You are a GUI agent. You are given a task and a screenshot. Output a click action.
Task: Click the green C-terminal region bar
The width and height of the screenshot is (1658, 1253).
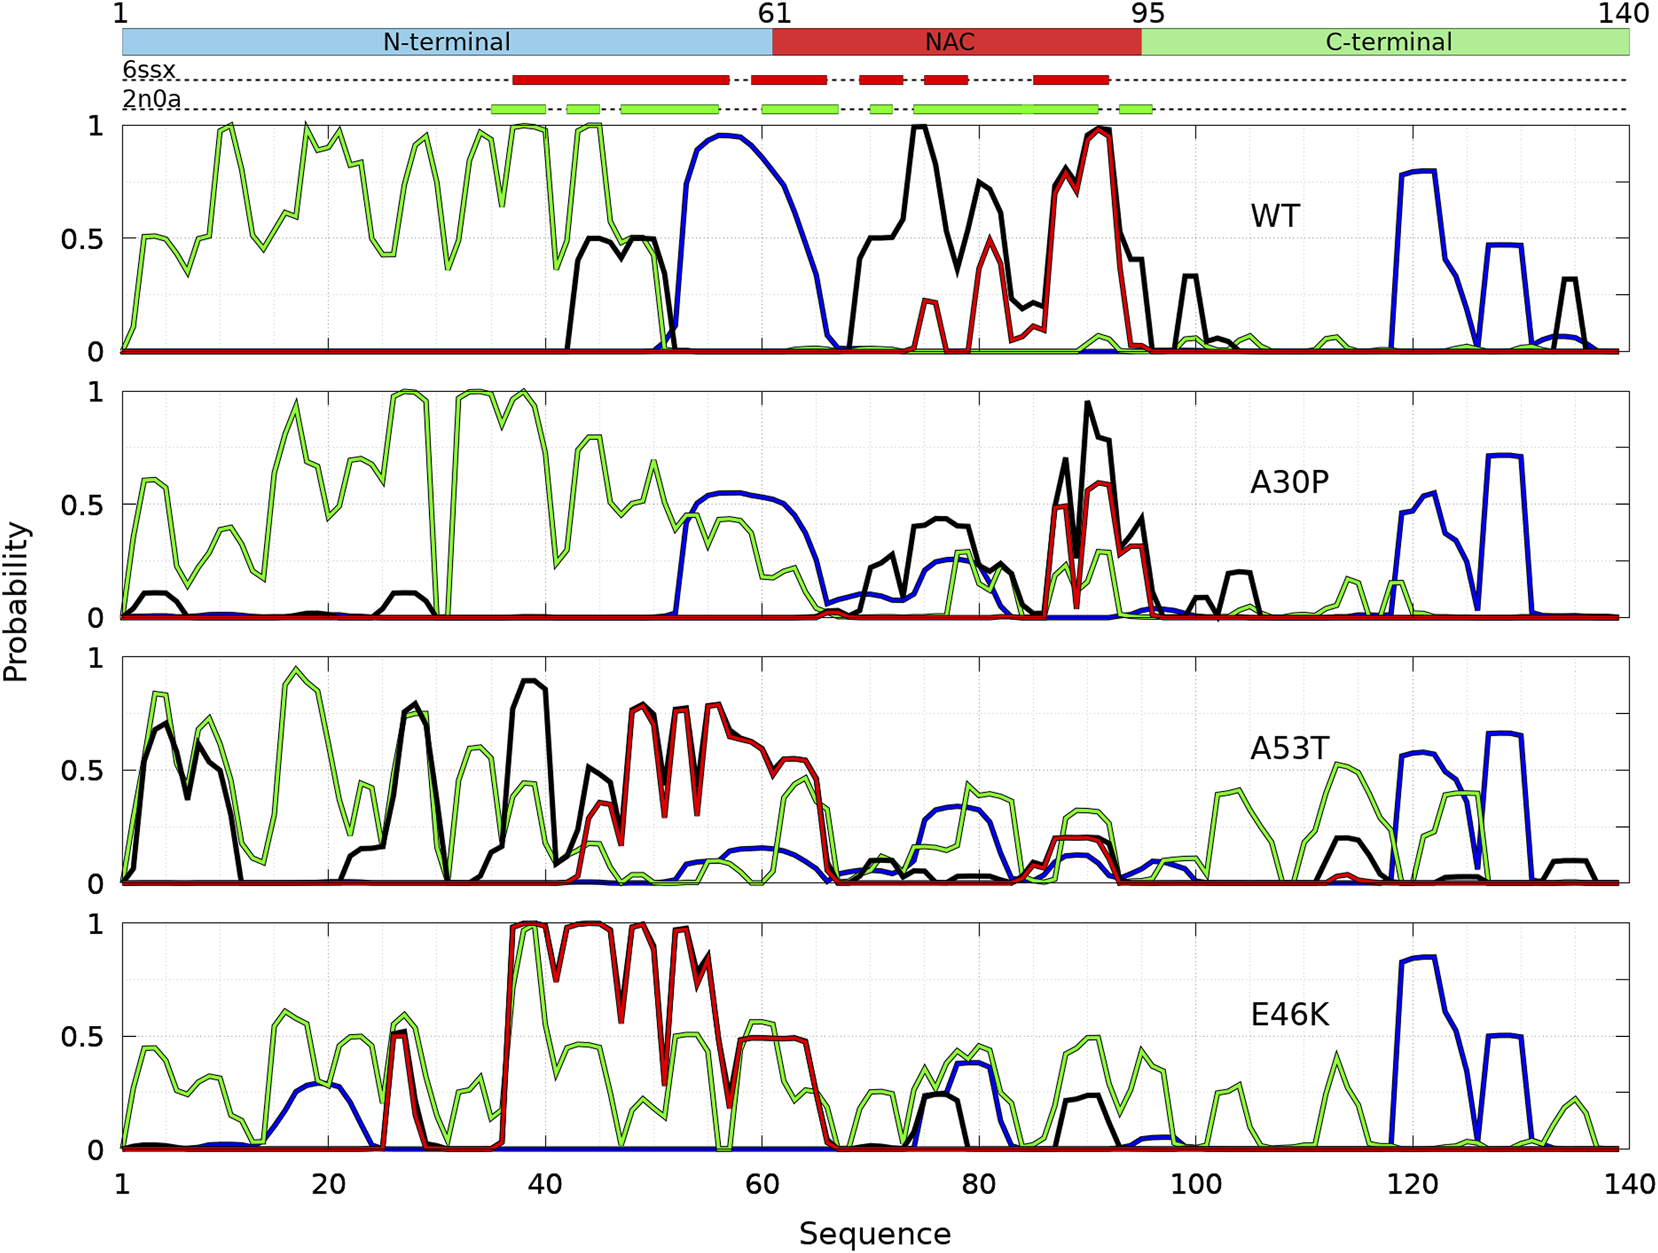click(1386, 42)
